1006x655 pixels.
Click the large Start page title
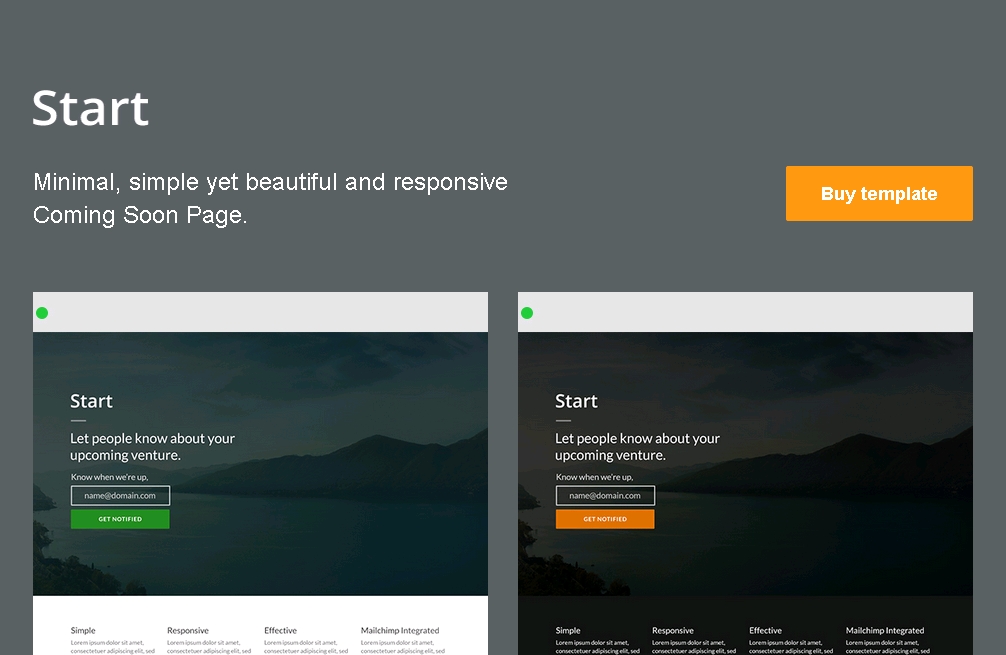(91, 108)
